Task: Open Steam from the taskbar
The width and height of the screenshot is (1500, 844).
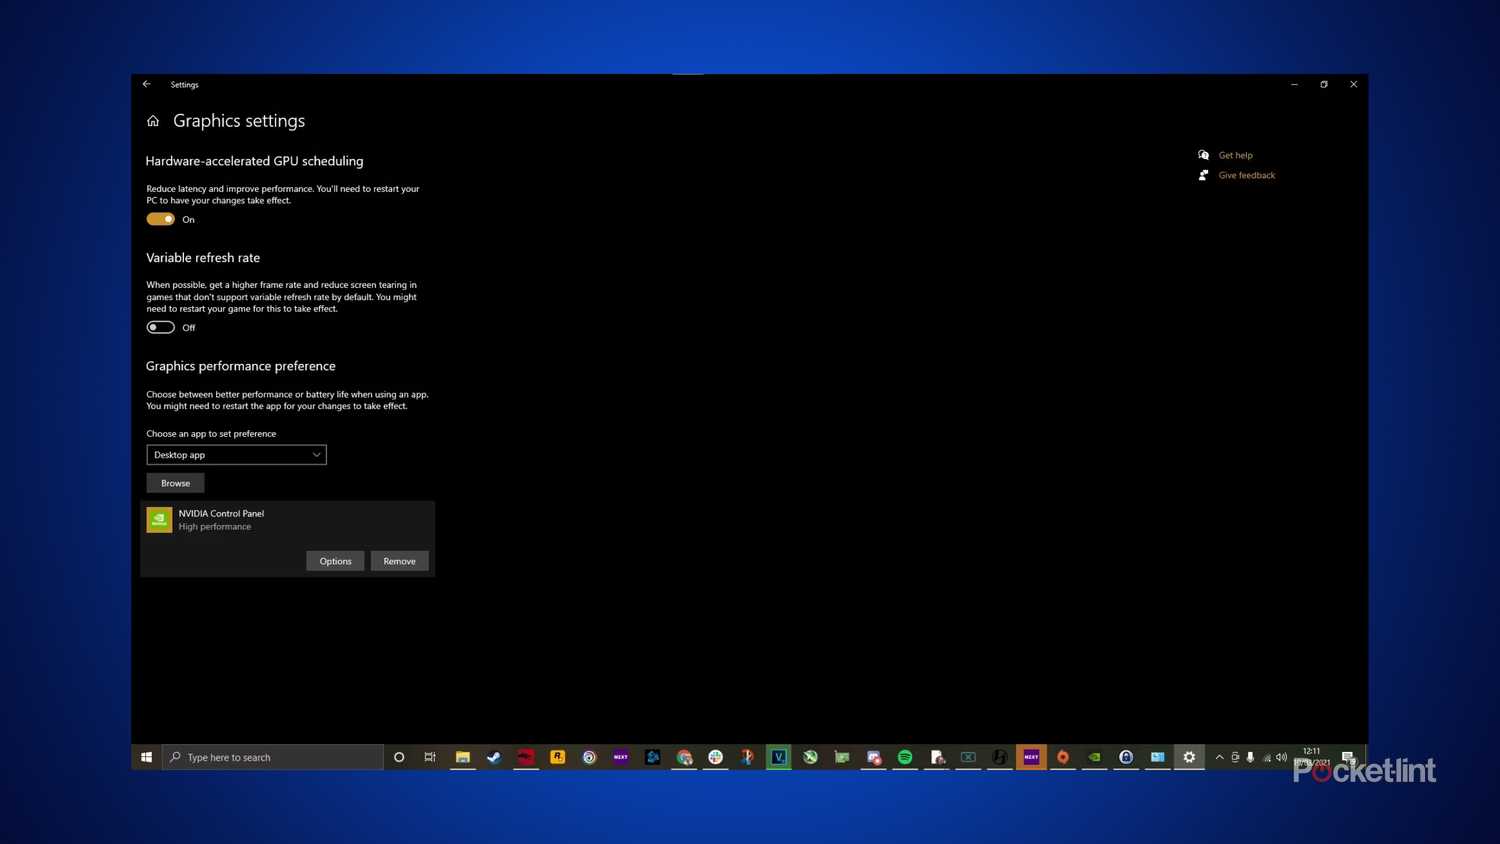Action: click(493, 757)
